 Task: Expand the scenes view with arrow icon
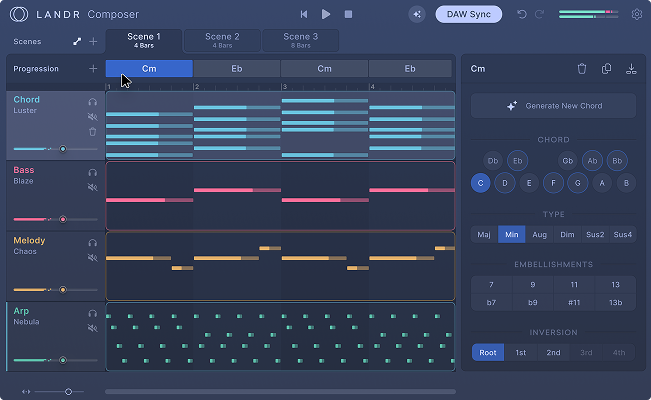point(77,42)
